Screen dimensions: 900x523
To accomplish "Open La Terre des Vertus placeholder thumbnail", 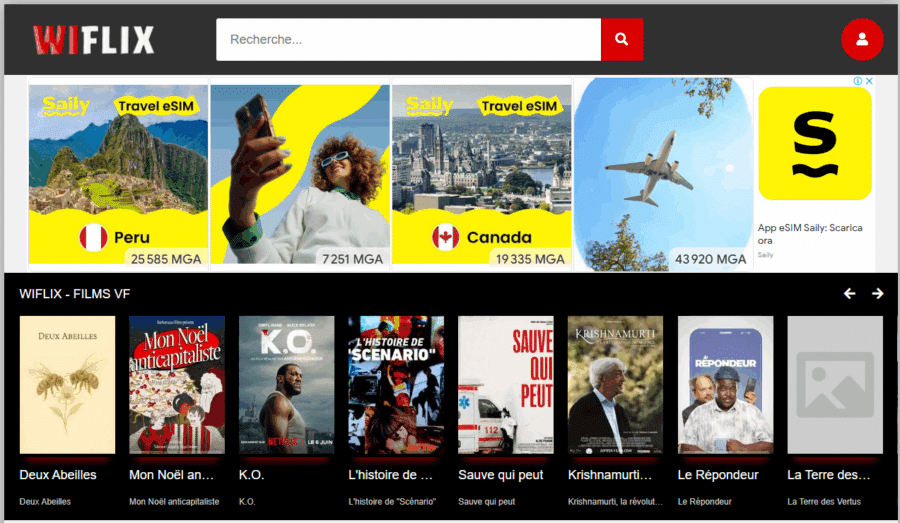I will 834,385.
